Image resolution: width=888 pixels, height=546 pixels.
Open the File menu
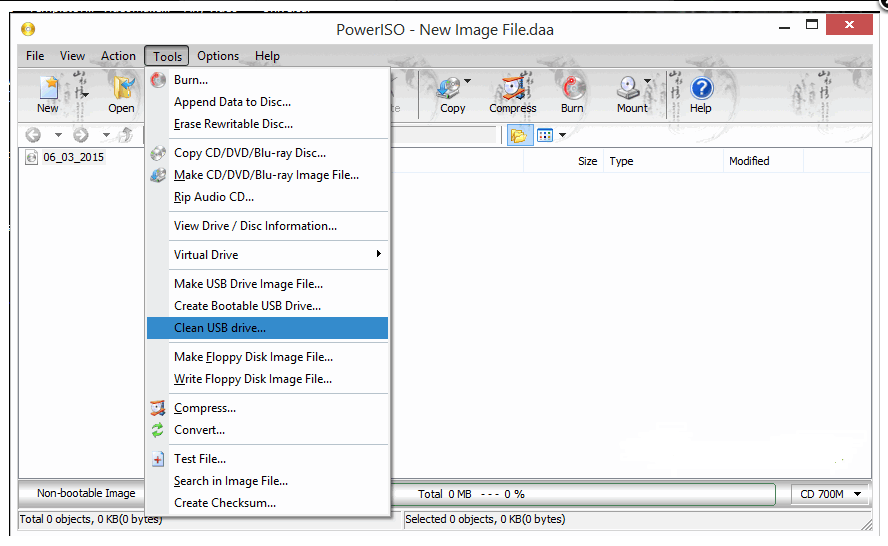click(x=35, y=56)
